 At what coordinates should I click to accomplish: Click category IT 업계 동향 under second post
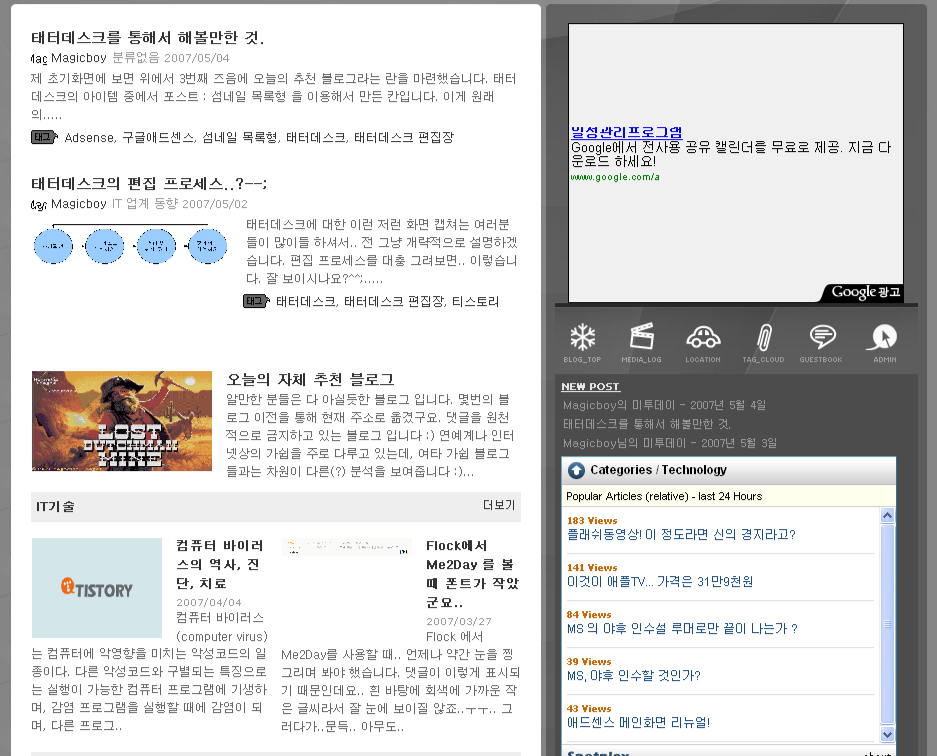pos(145,204)
